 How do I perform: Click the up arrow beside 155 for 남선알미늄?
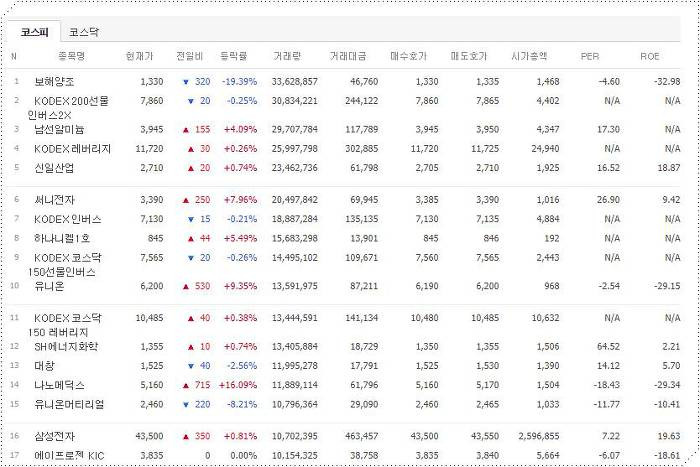[x=186, y=130]
